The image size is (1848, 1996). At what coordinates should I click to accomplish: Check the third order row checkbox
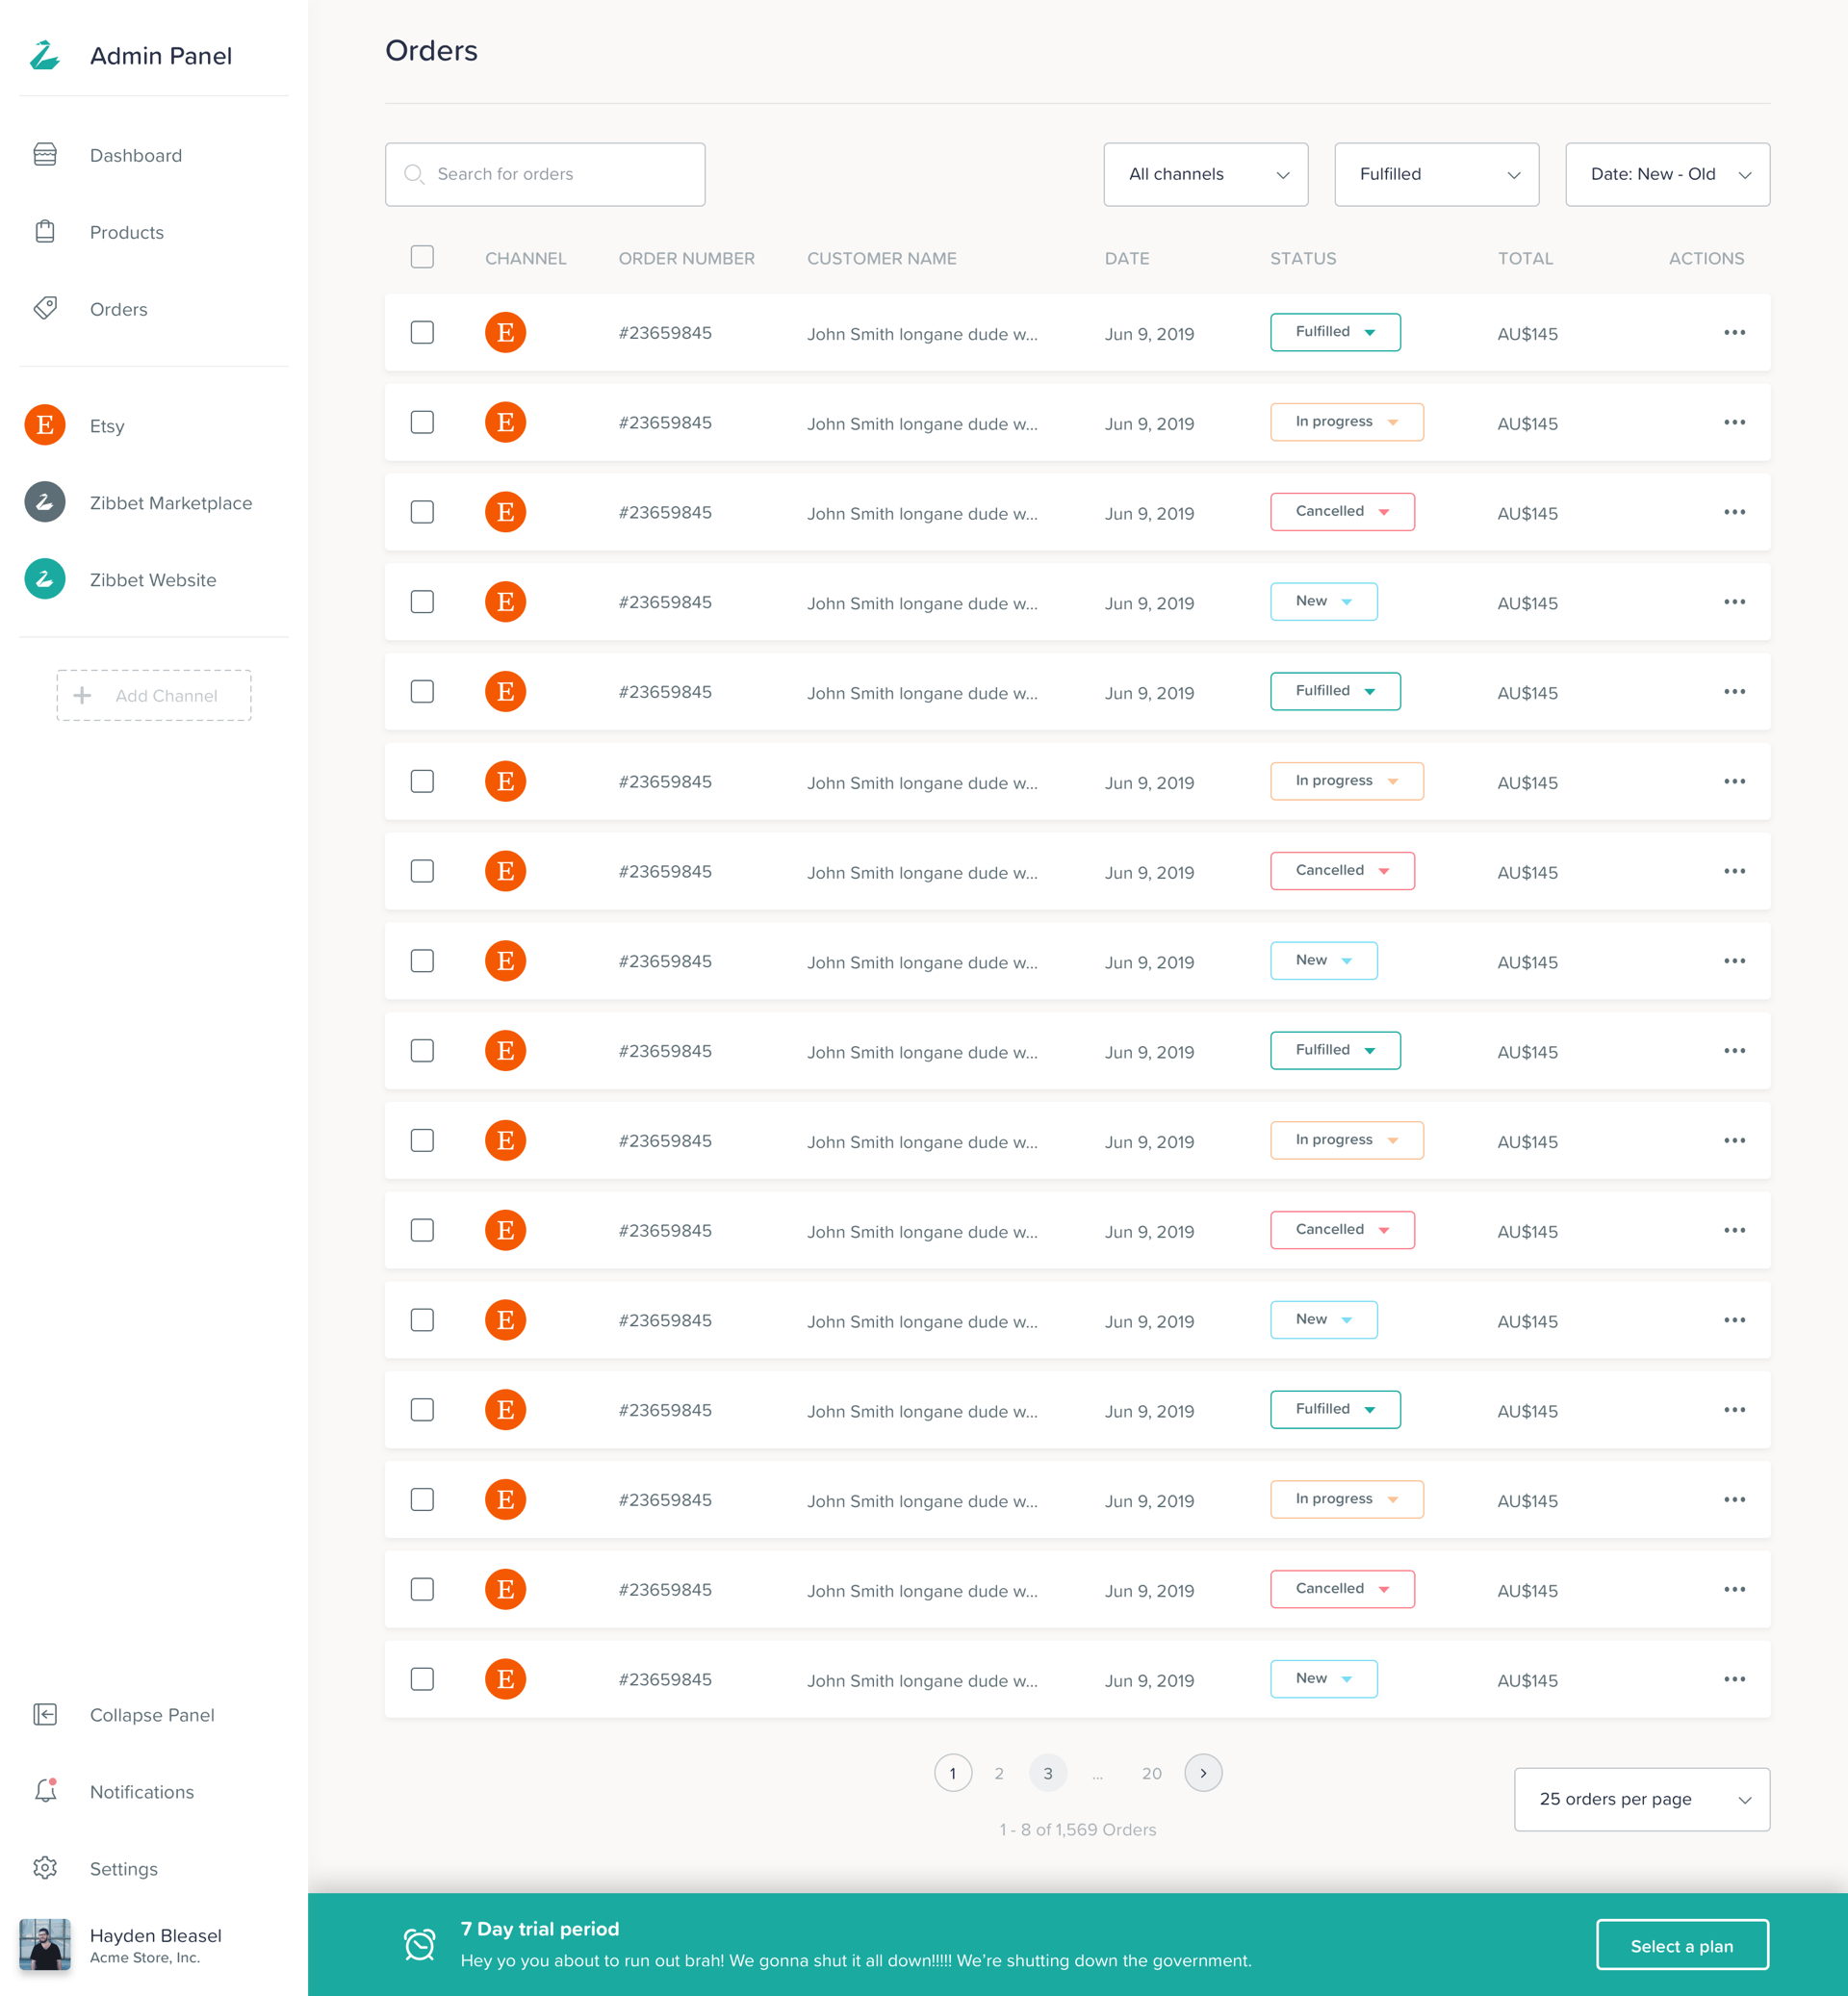coord(422,512)
